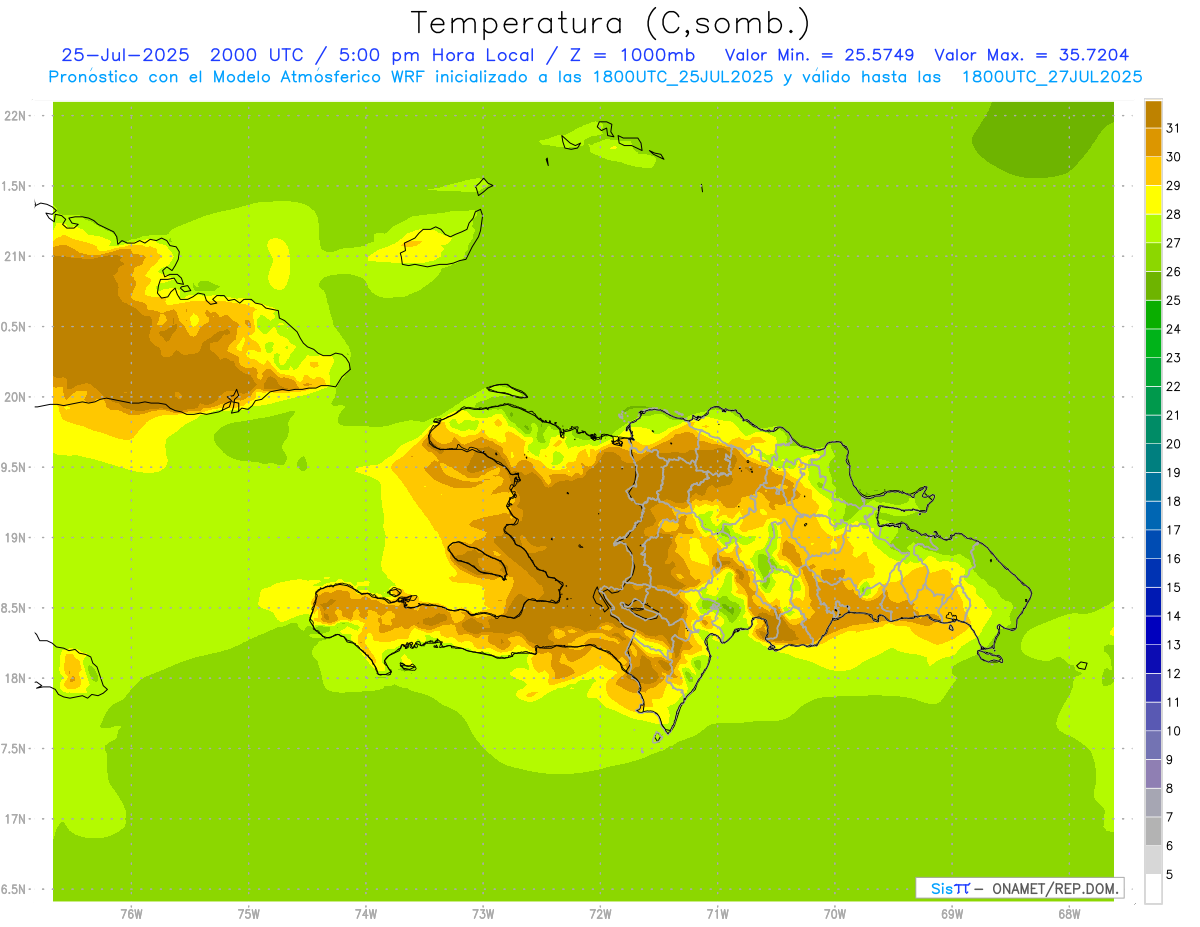This screenshot has height=927, width=1200.
Task: Click the "Valor Max. = 35.7204" value
Action: tap(1032, 55)
